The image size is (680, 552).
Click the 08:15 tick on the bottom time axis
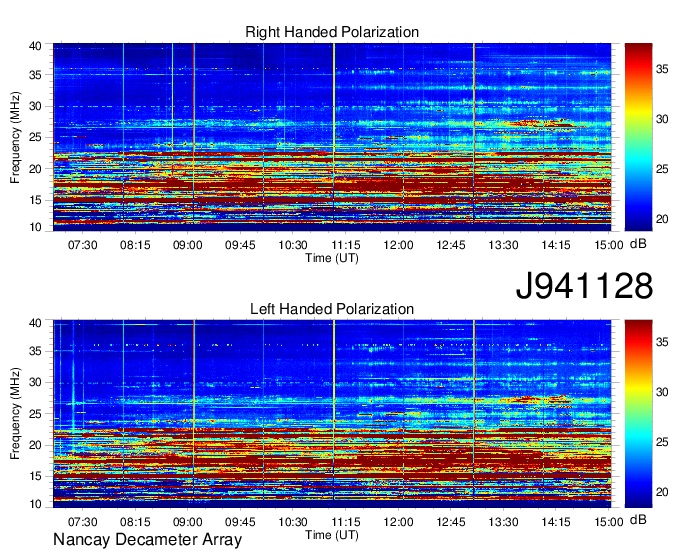point(135,522)
